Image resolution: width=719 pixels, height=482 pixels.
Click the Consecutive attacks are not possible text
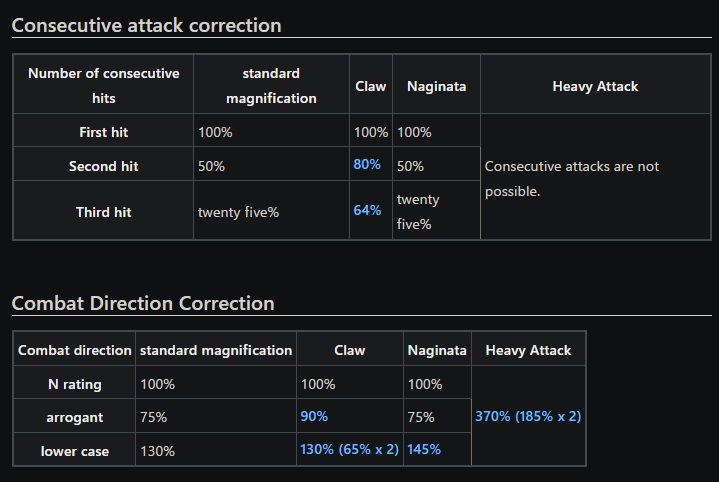[572, 179]
